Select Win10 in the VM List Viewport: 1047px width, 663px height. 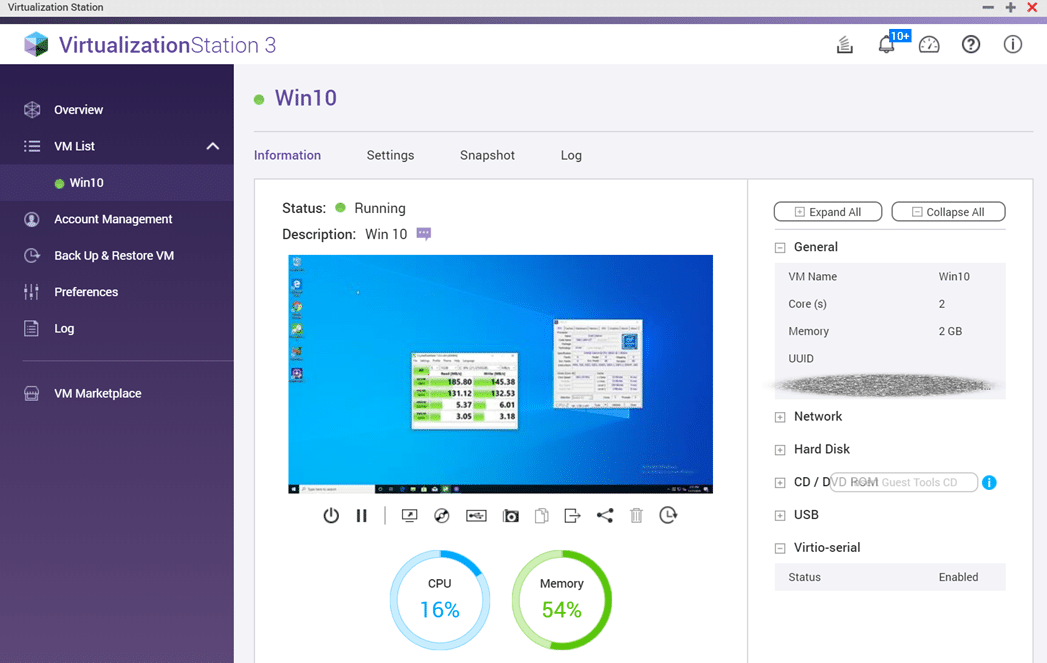pyautogui.click(x=117, y=182)
